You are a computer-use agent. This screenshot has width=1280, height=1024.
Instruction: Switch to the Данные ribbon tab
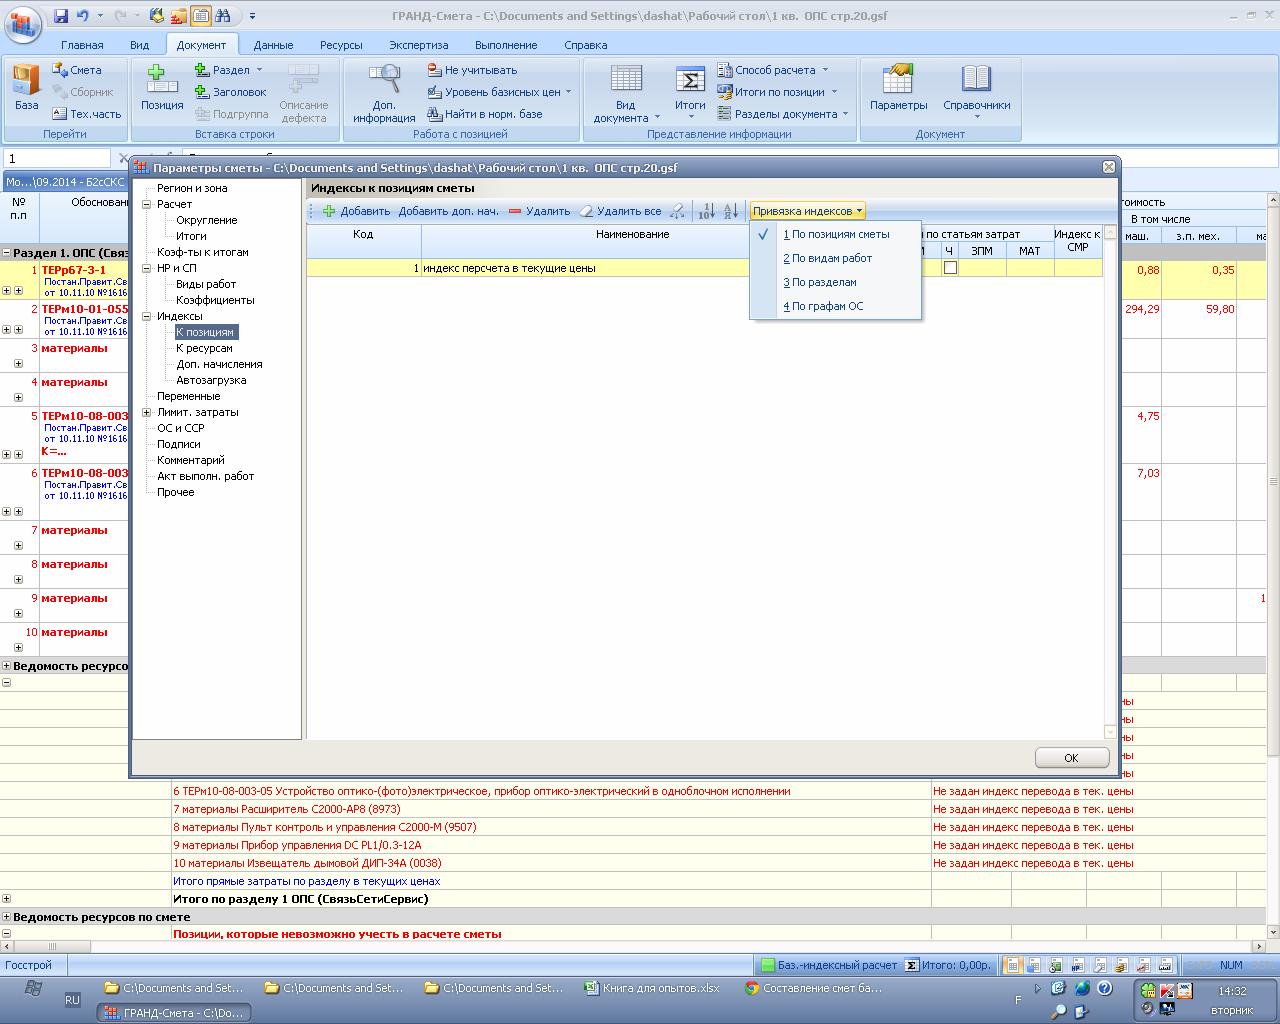click(273, 45)
